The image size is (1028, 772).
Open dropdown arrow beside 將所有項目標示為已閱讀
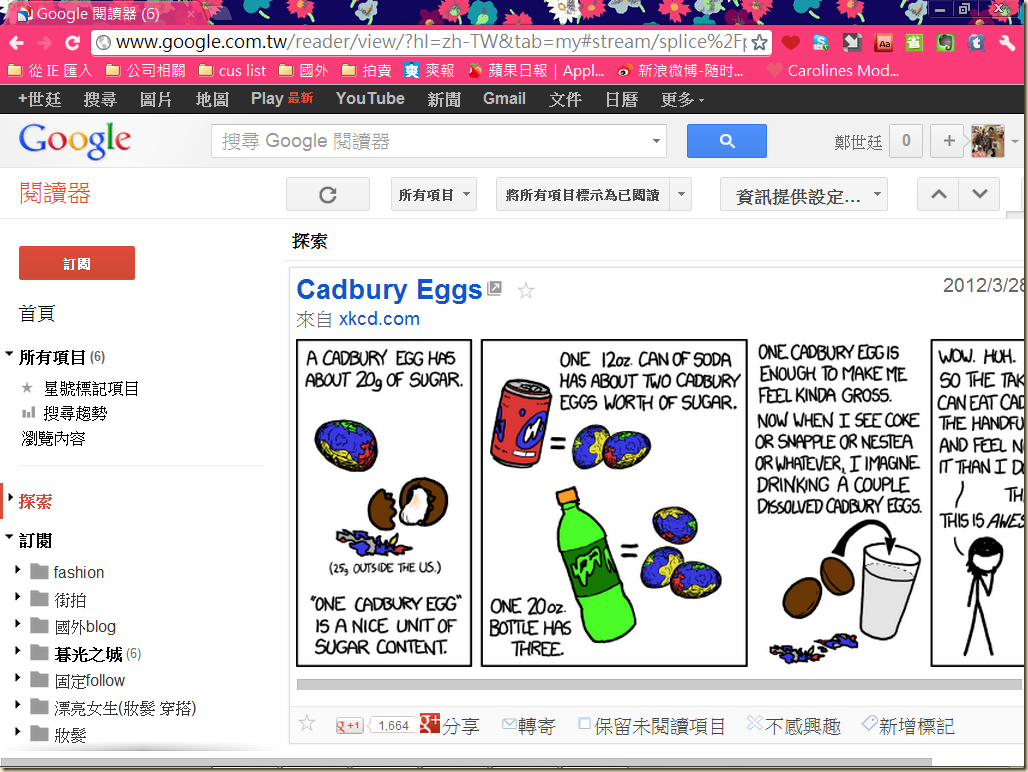click(x=681, y=195)
